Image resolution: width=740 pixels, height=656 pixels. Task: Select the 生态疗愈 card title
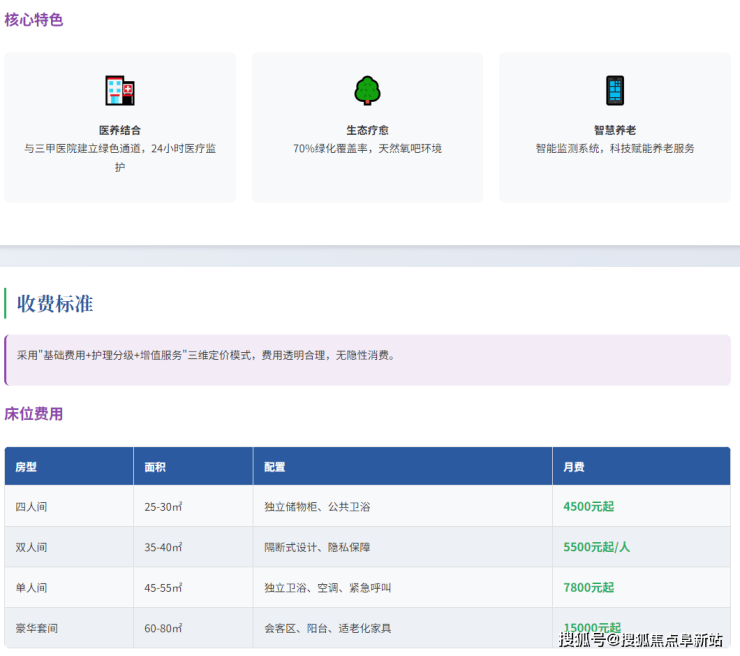(x=367, y=130)
